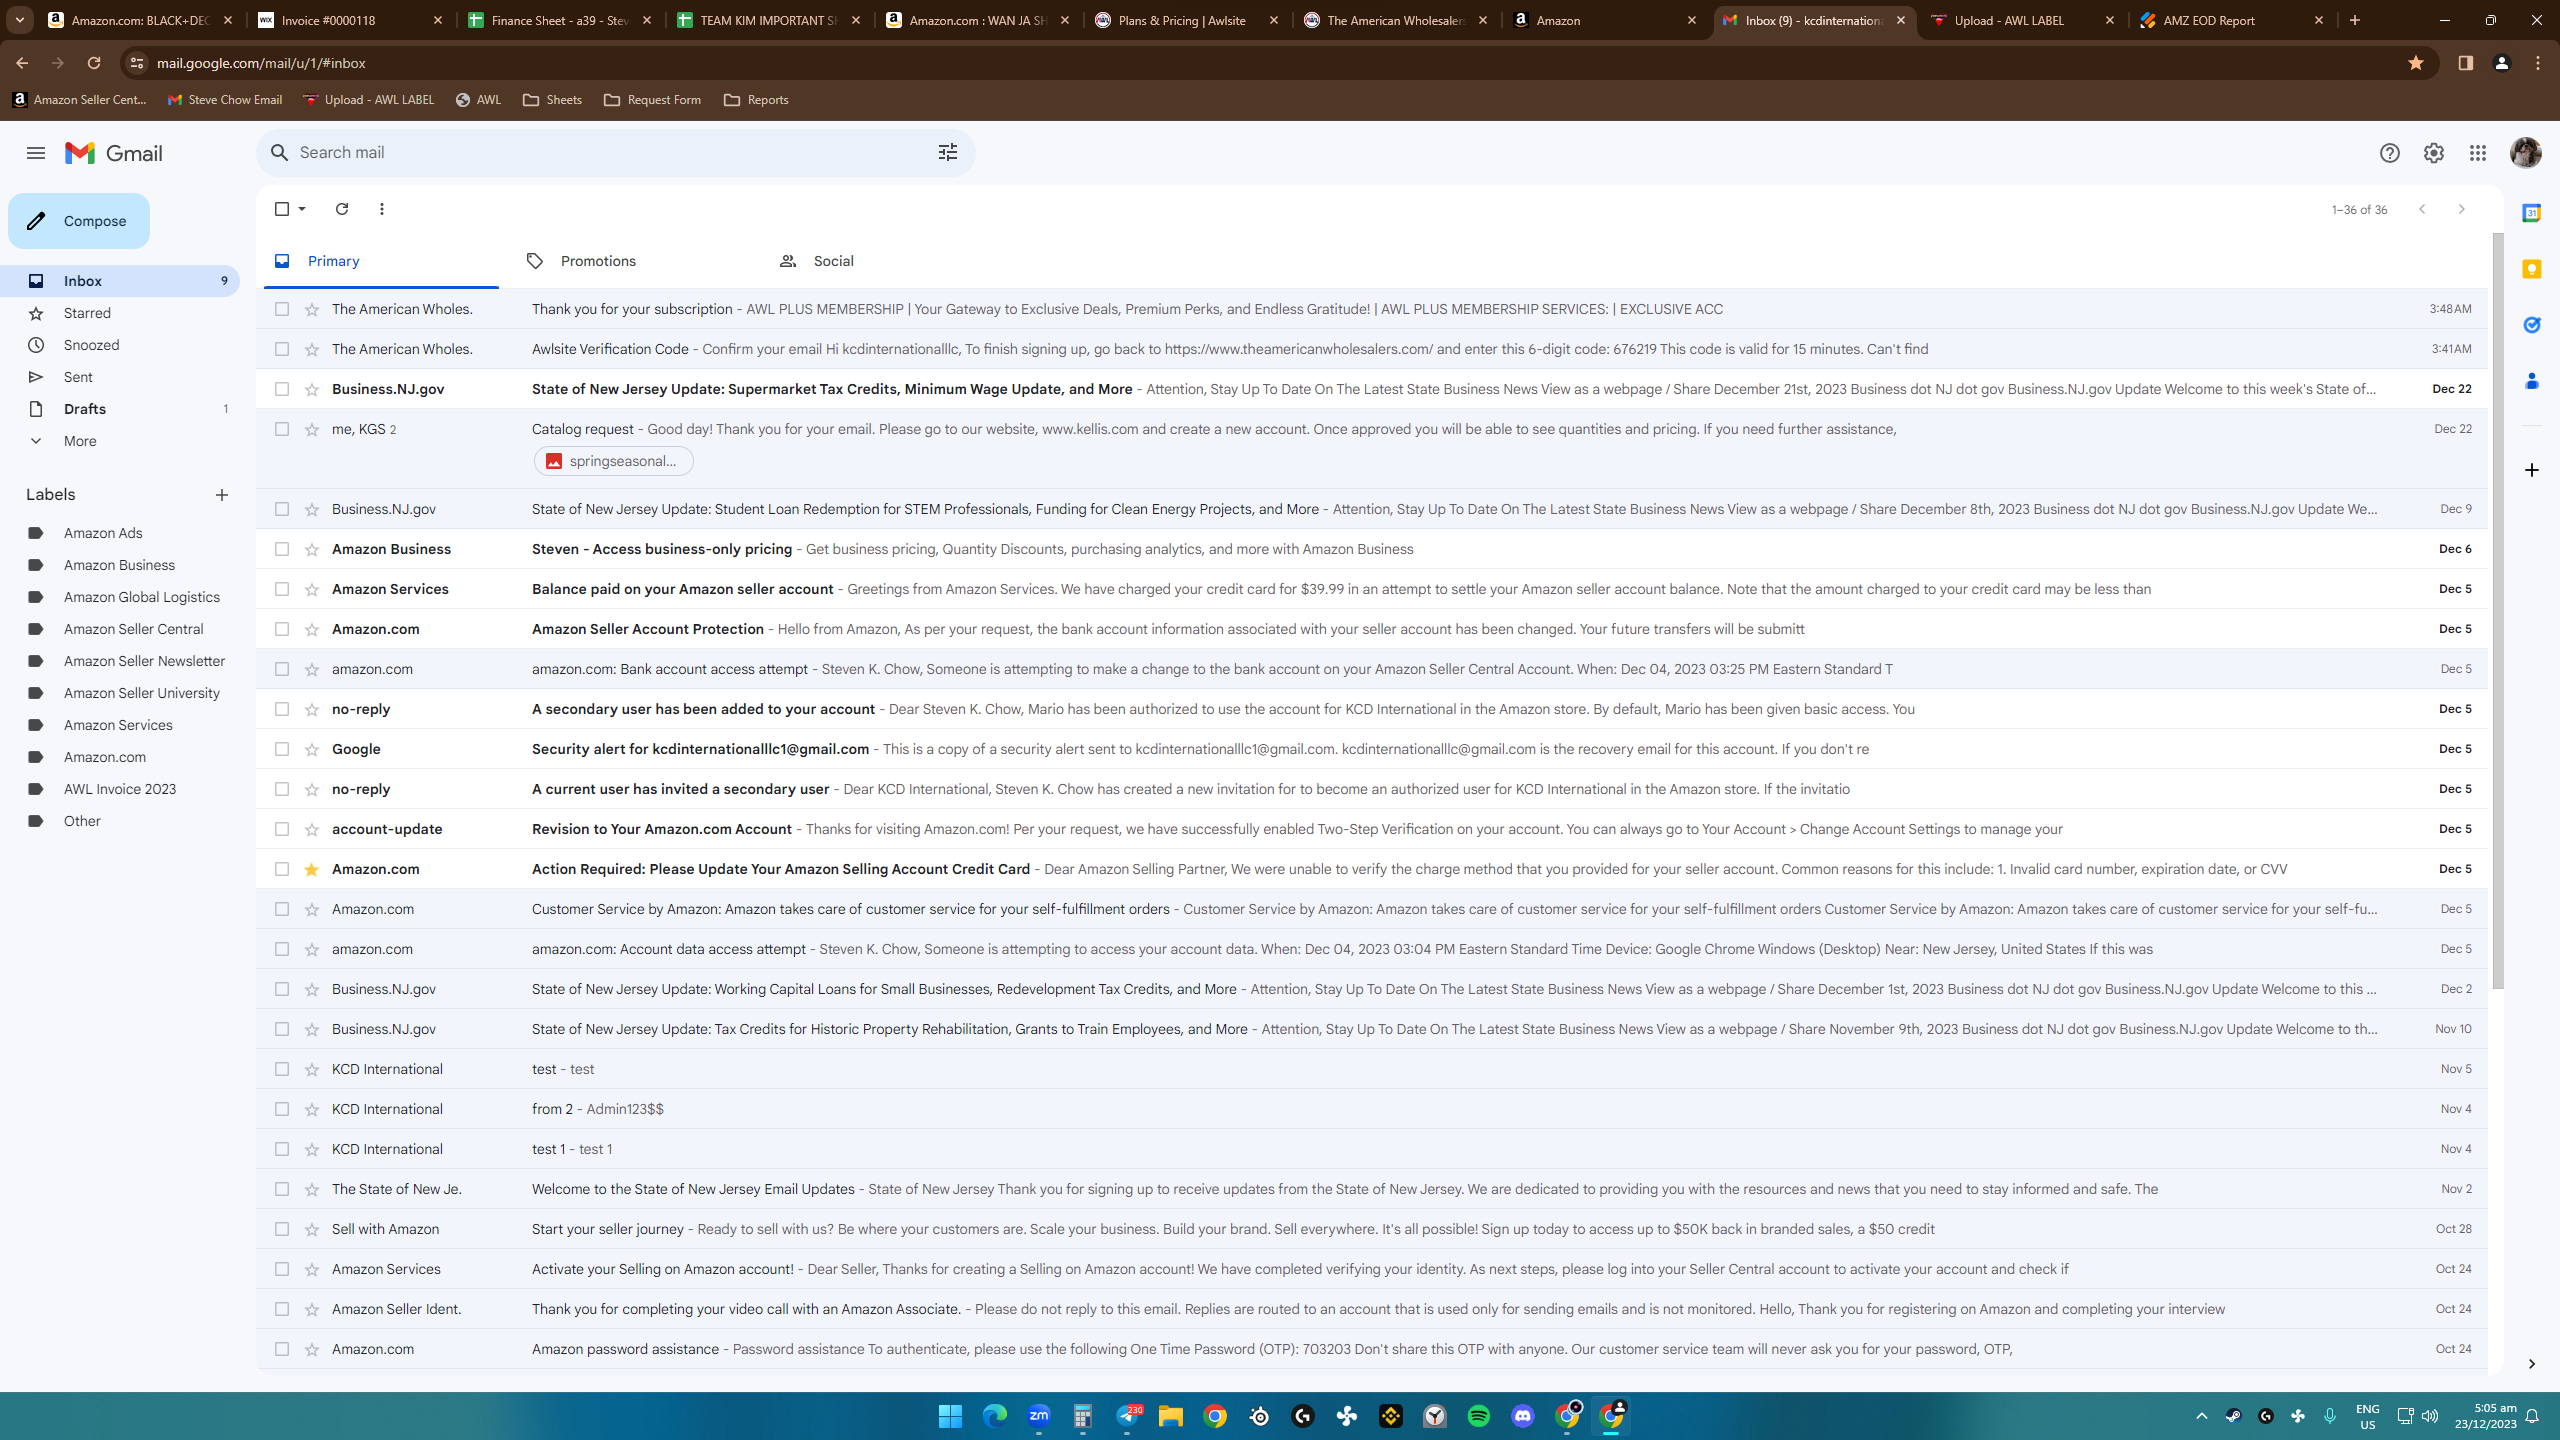Star the Security alert email from Google
Image resolution: width=2560 pixels, height=1440 pixels.
[311, 749]
